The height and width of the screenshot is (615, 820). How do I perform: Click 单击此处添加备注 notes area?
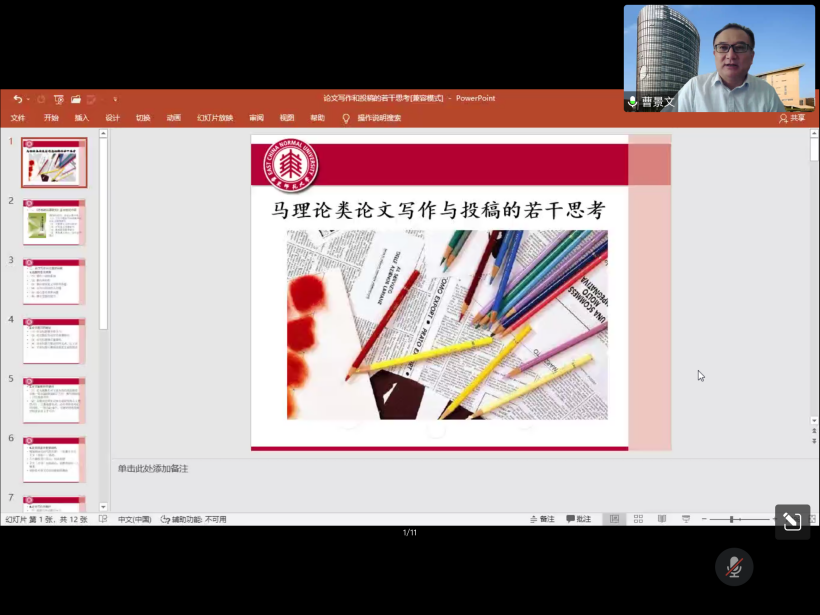(x=153, y=468)
